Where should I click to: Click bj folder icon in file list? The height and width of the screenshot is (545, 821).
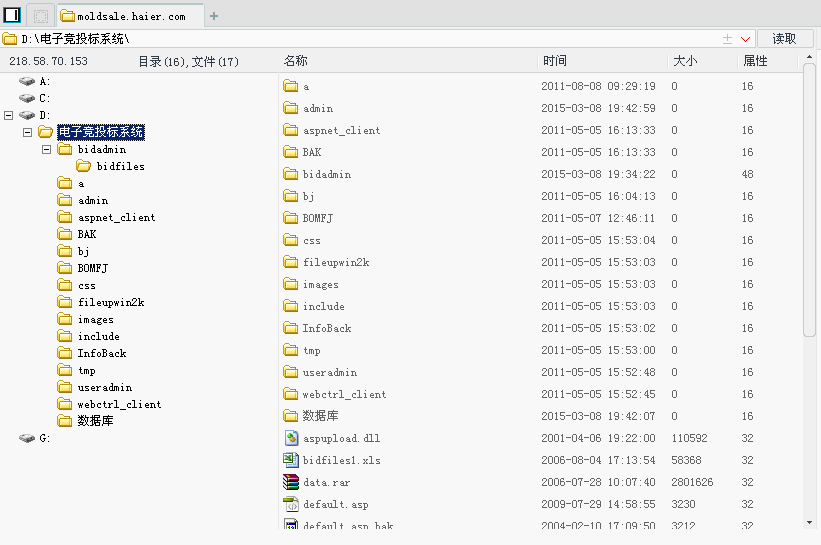291,196
